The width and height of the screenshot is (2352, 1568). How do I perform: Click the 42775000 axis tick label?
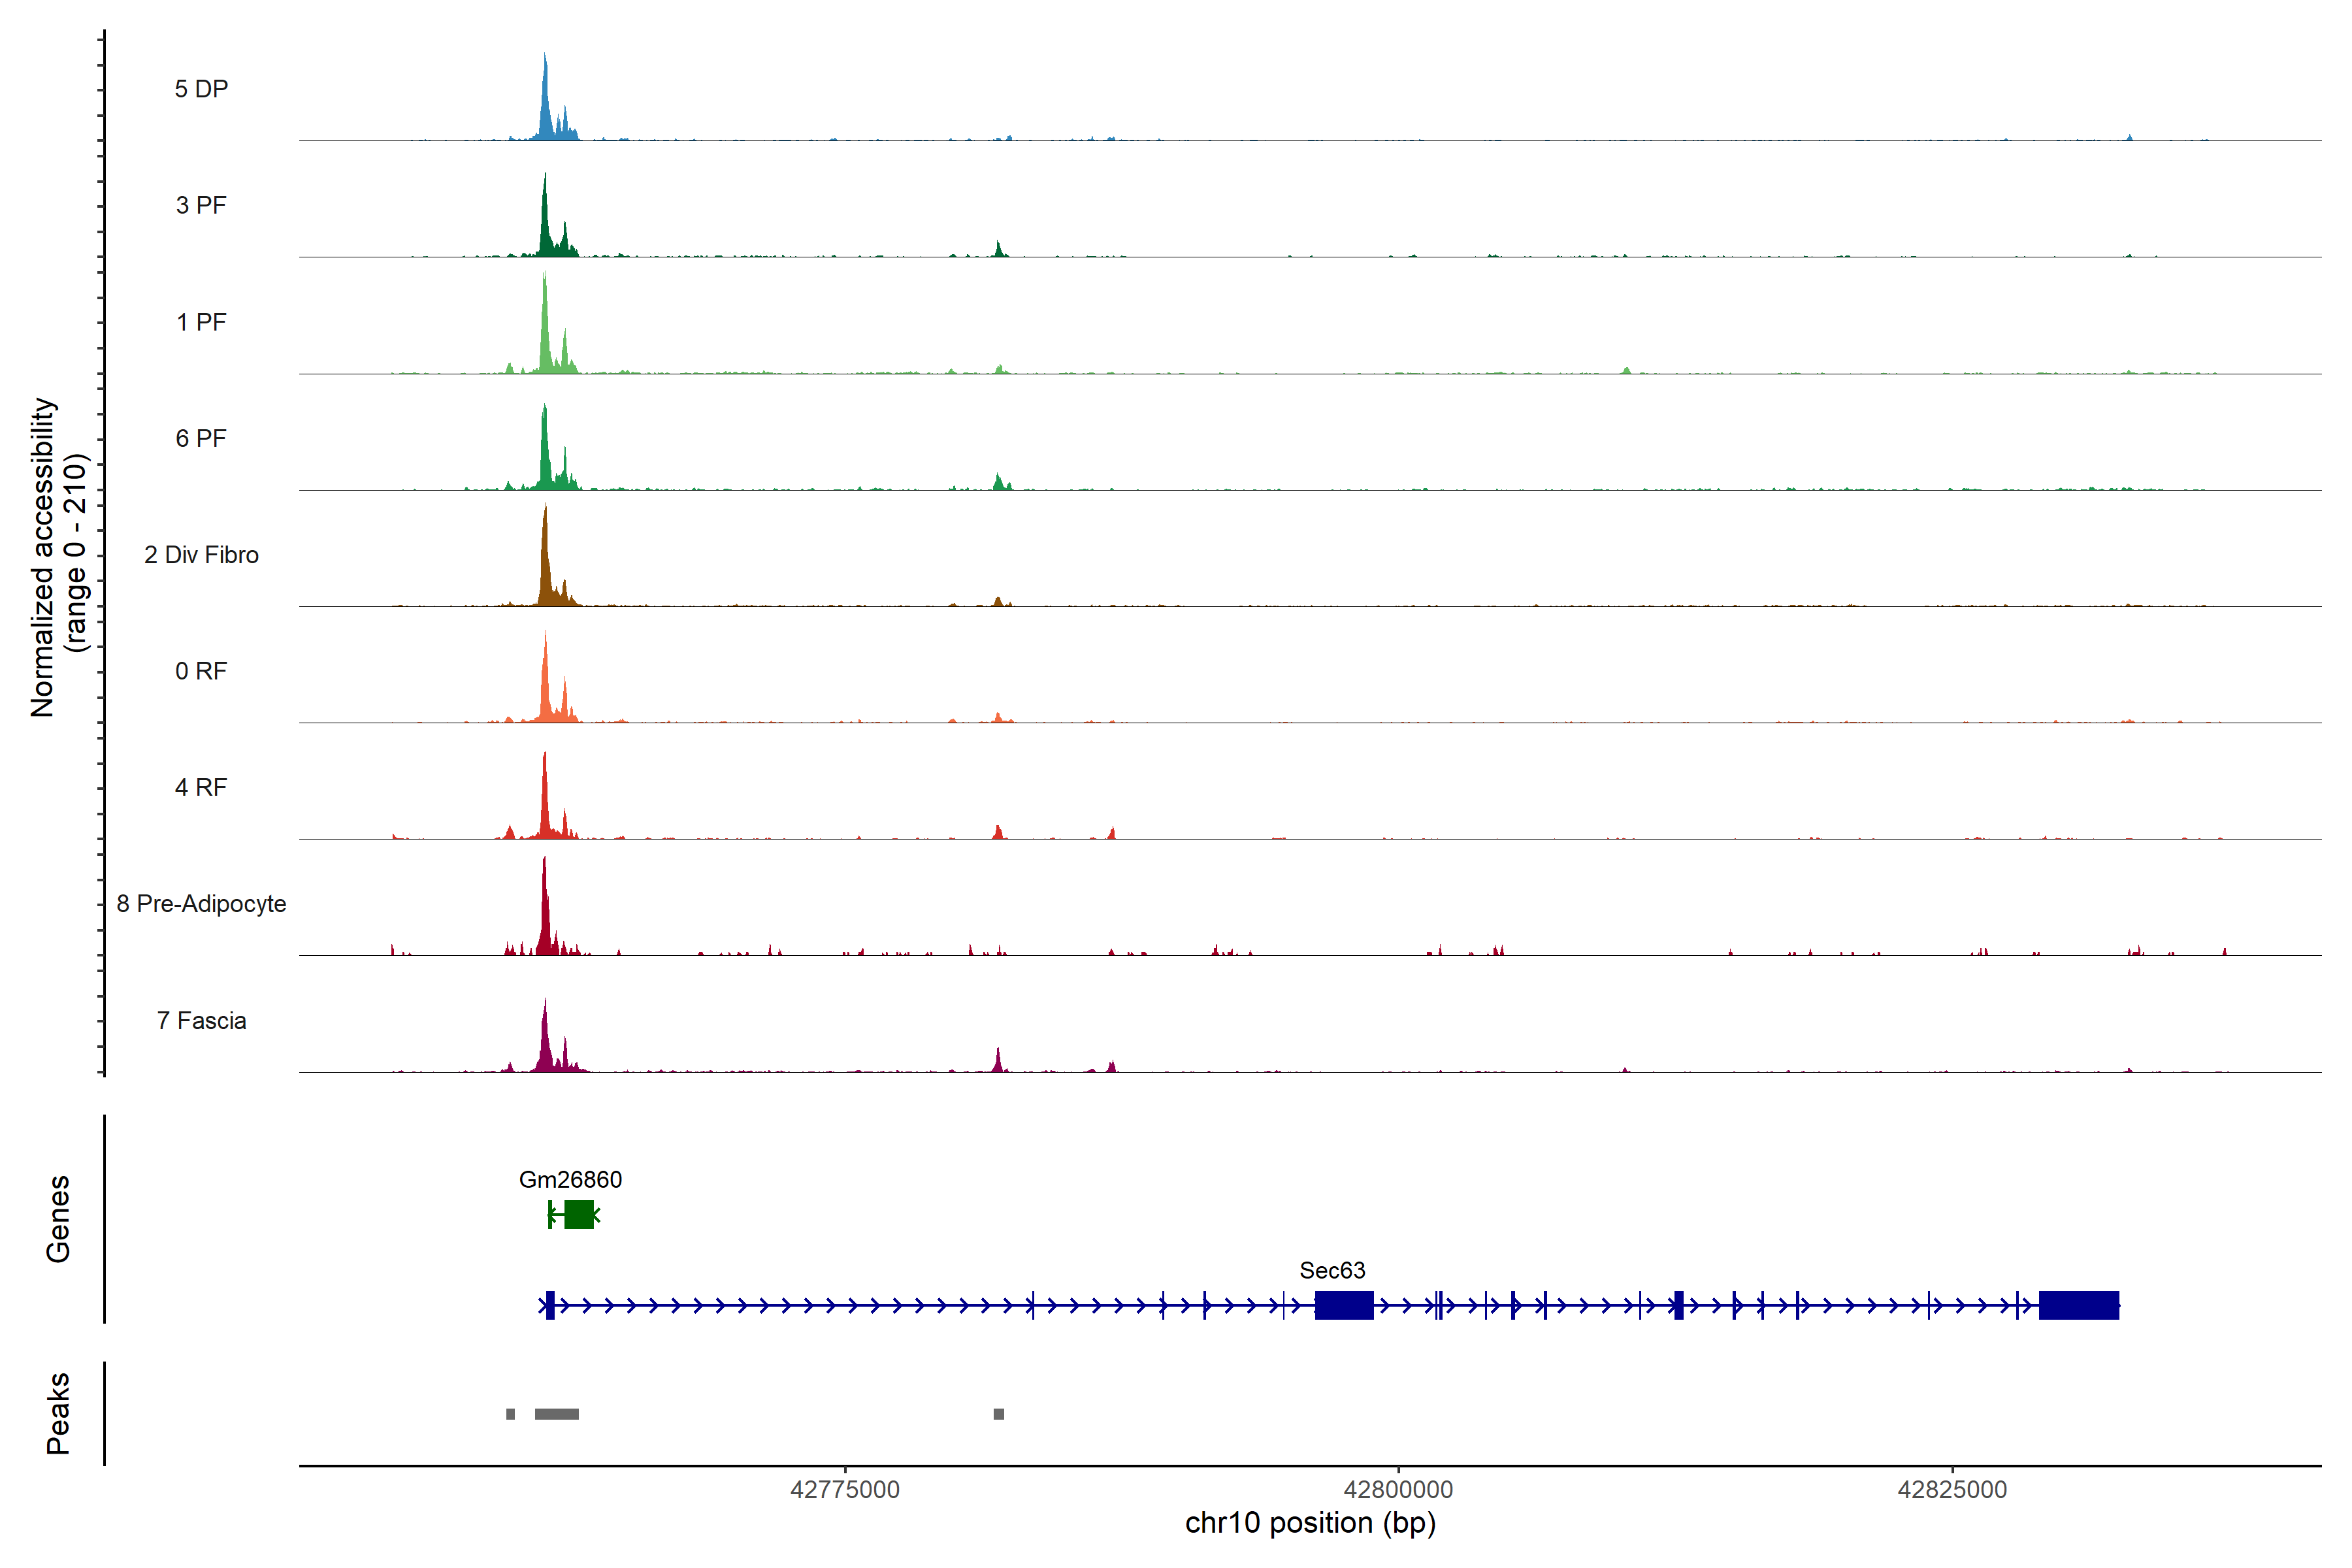click(x=845, y=1490)
